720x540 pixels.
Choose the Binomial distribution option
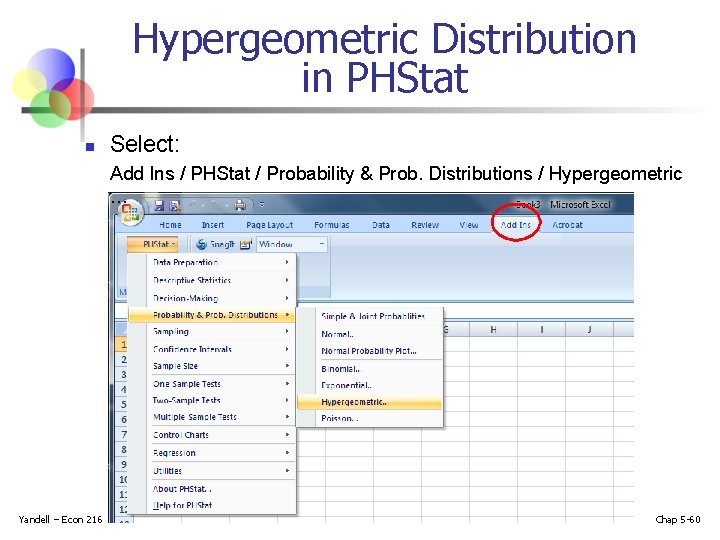[x=370, y=369]
